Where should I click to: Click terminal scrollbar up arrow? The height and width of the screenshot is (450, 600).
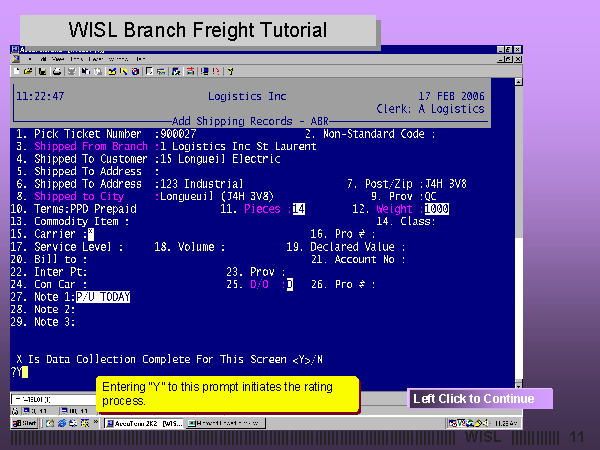(518, 82)
